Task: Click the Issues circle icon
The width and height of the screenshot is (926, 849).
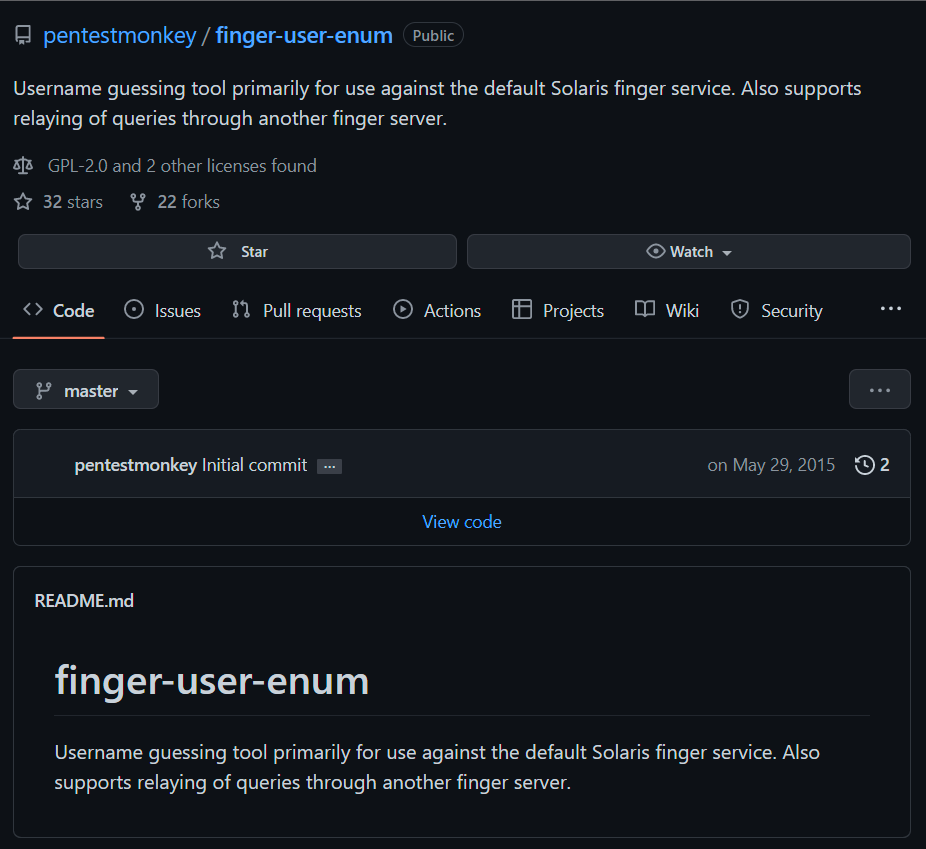Action: (x=134, y=310)
